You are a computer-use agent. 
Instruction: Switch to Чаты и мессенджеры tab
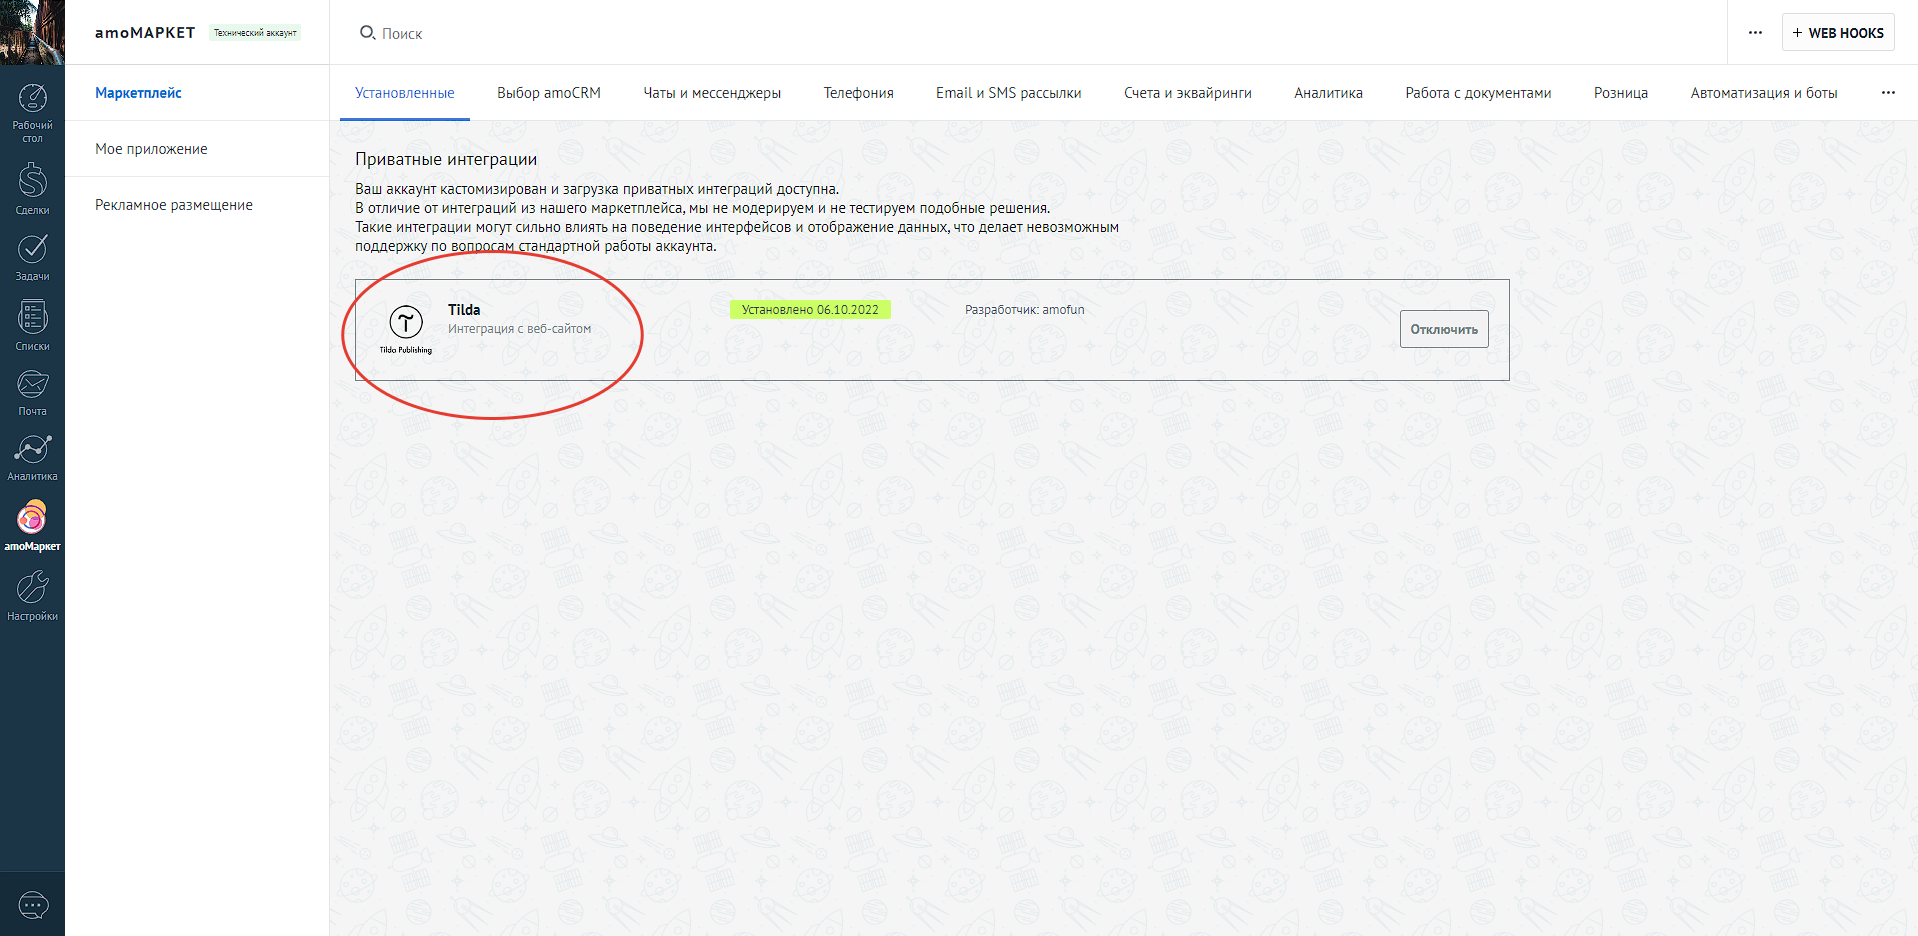pyautogui.click(x=711, y=93)
